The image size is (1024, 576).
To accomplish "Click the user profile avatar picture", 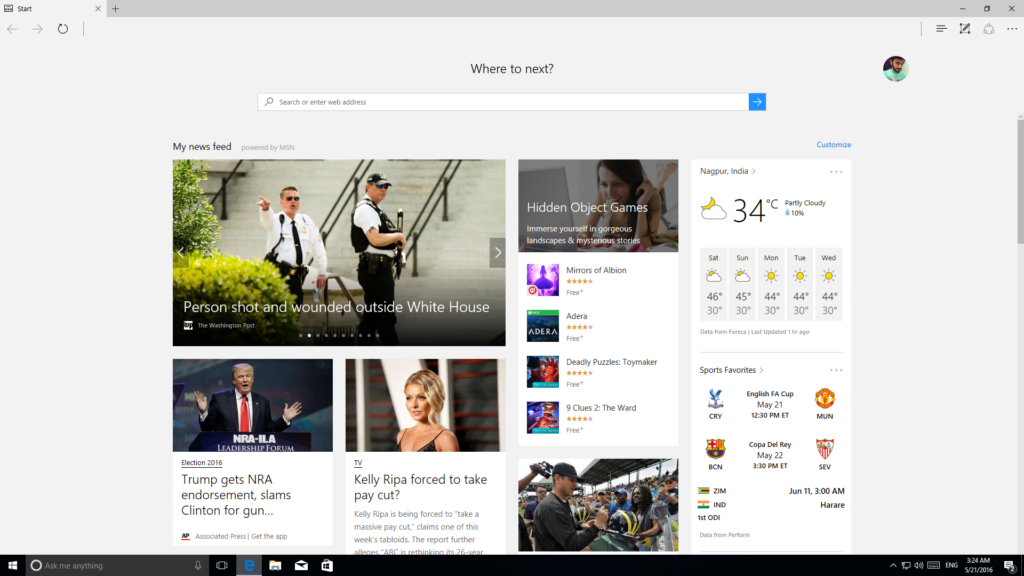I will [895, 69].
